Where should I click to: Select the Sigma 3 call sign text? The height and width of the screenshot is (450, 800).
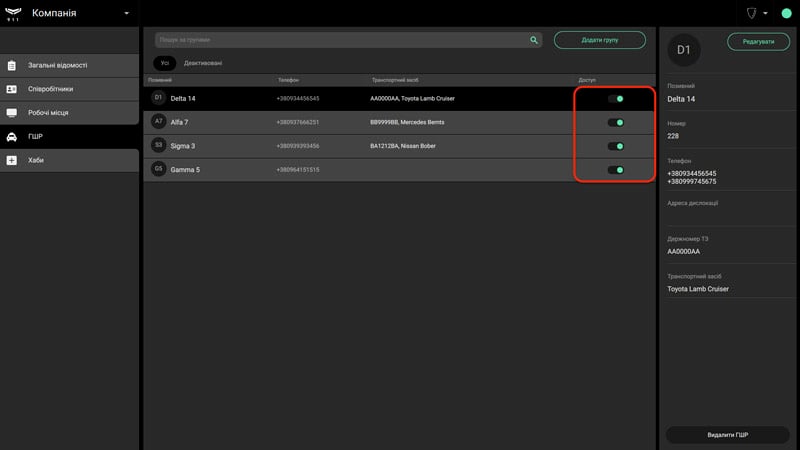coord(183,146)
